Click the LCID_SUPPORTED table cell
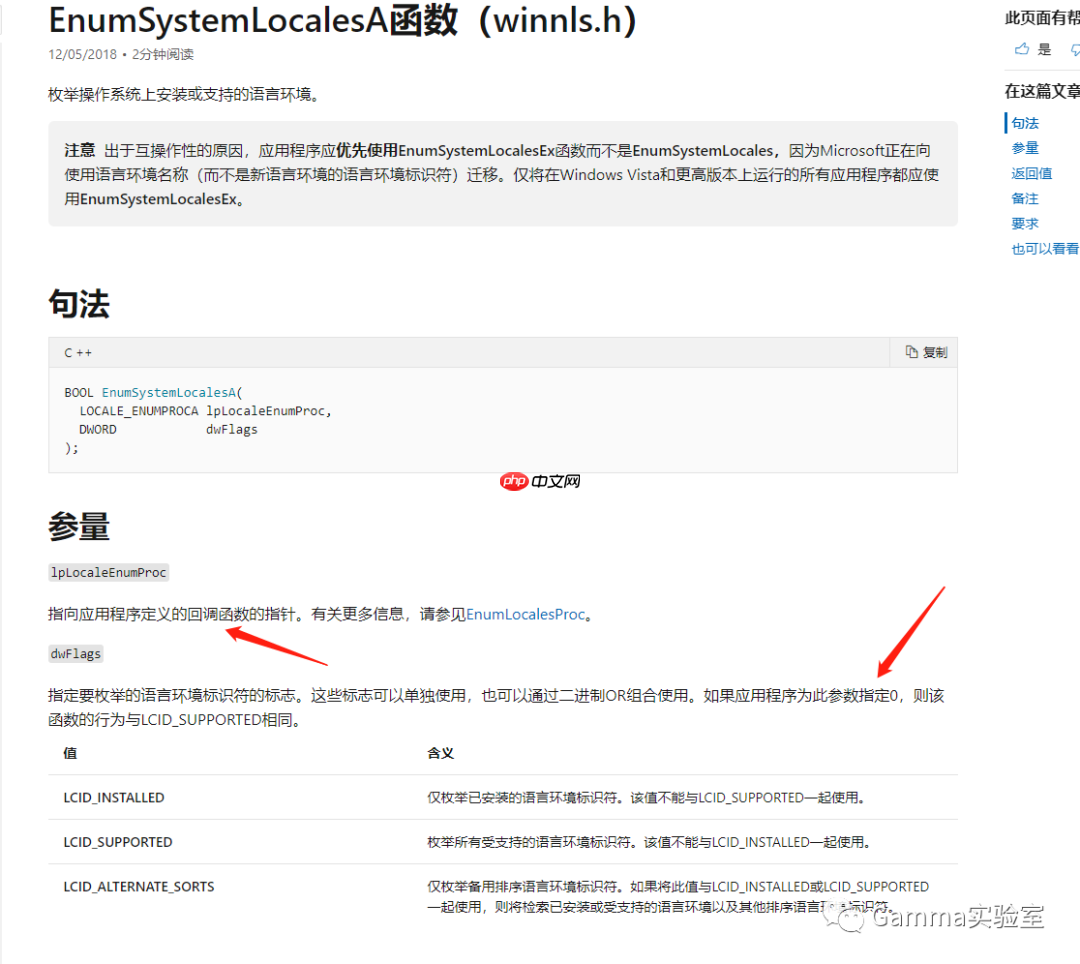The height and width of the screenshot is (964, 1080). [118, 842]
